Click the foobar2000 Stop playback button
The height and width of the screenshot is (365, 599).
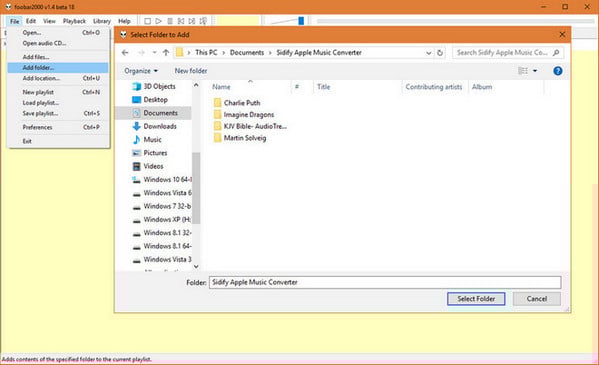[147, 21]
